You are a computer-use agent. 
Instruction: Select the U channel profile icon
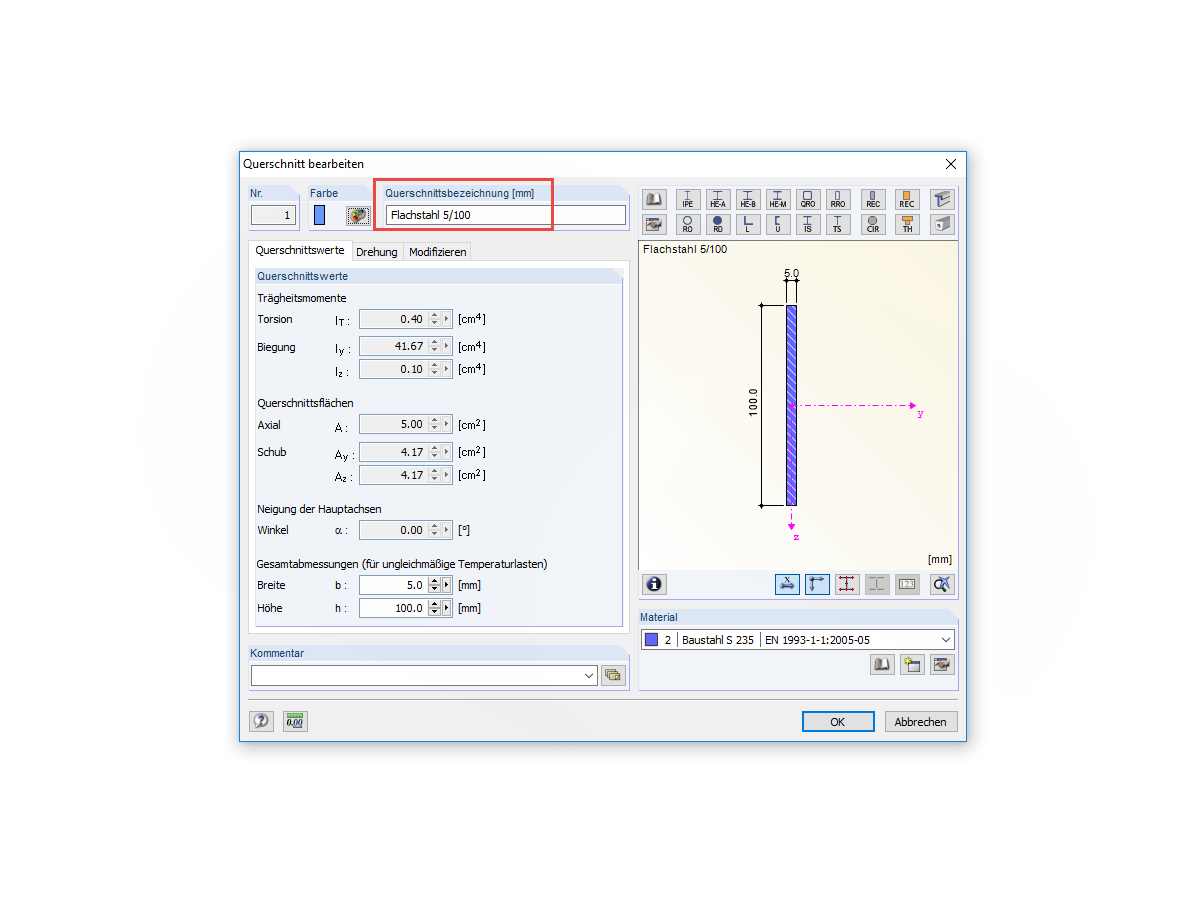tap(778, 224)
